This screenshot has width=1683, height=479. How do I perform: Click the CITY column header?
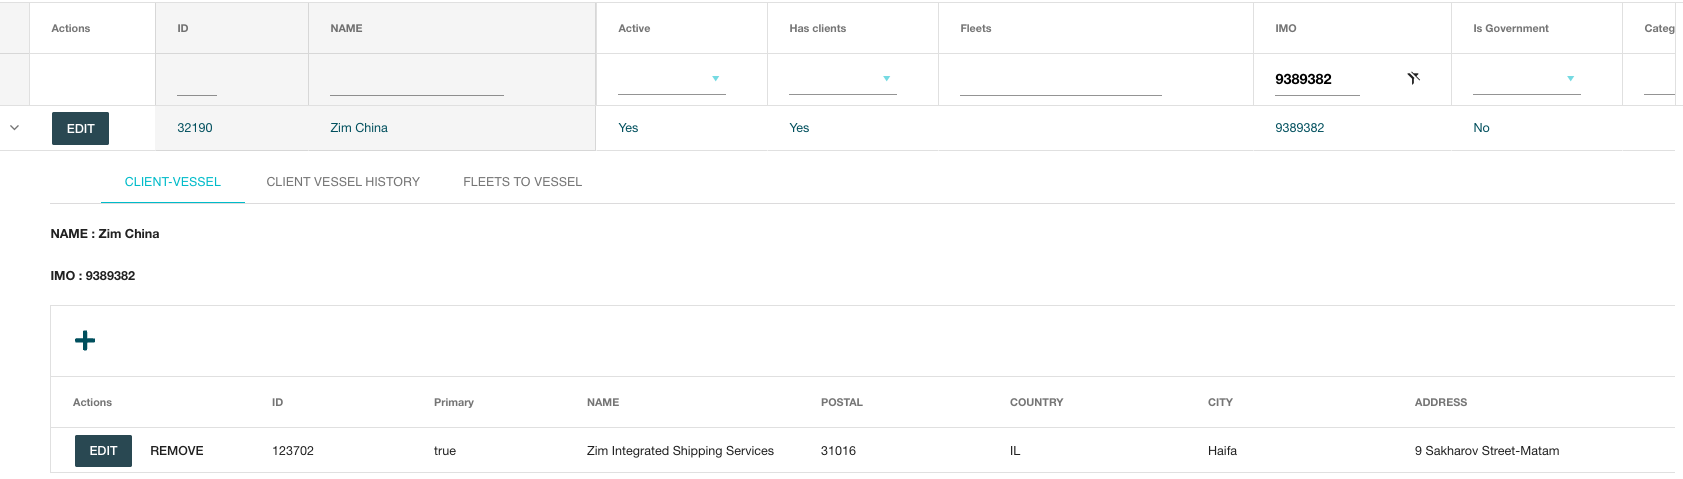coord(1220,402)
